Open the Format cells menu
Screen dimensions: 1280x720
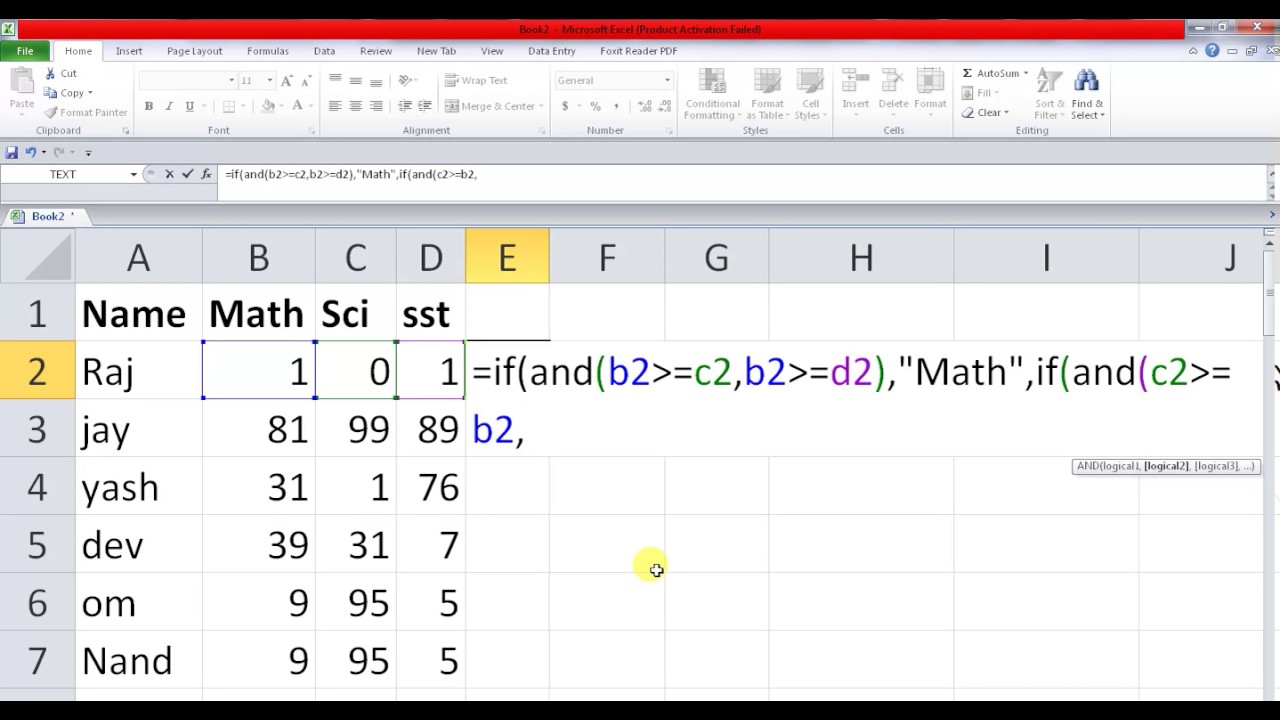(x=929, y=92)
